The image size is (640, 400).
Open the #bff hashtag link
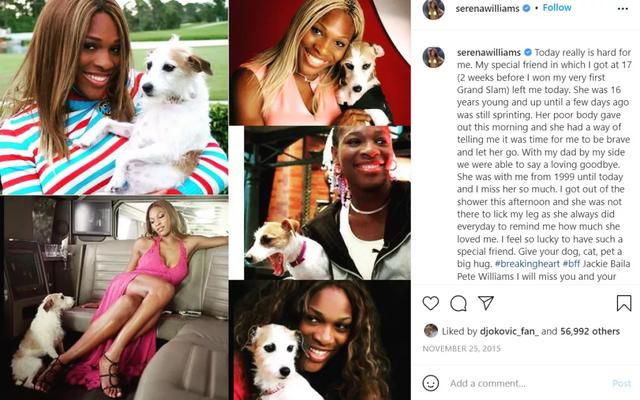point(571,264)
